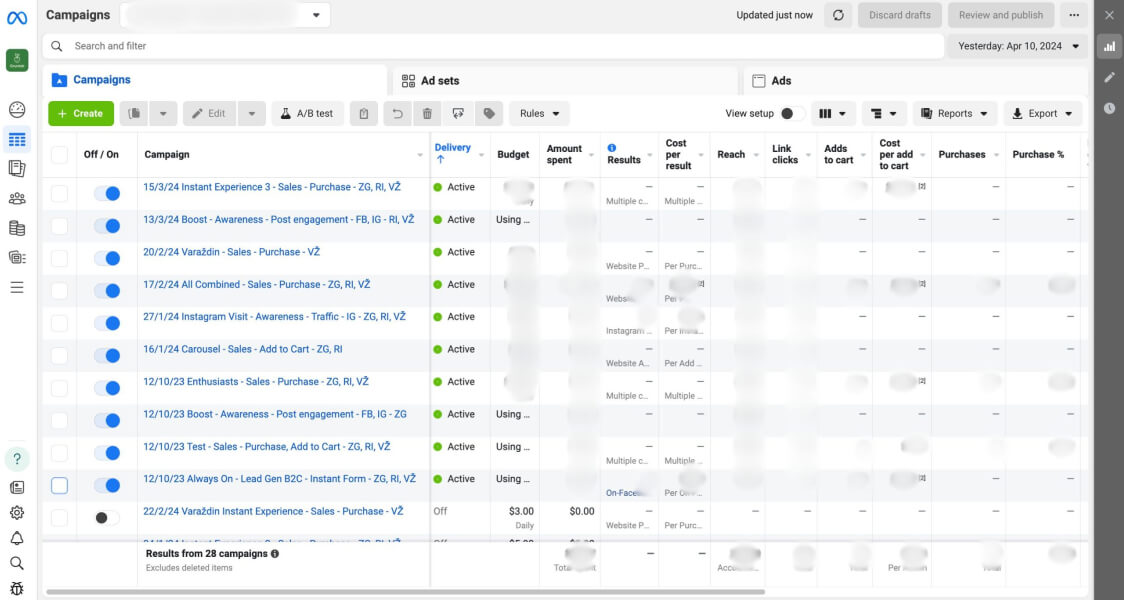Click the clipboard test icon in toolbar

pos(364,113)
